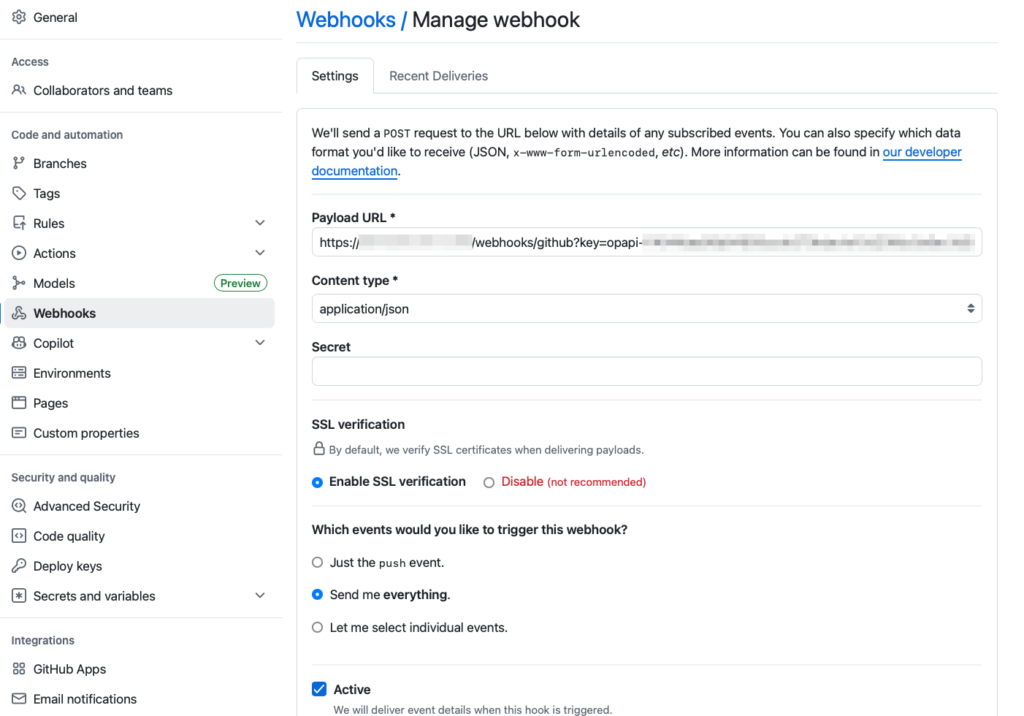
Task: Choose 'Just the push event' option
Action: point(318,563)
